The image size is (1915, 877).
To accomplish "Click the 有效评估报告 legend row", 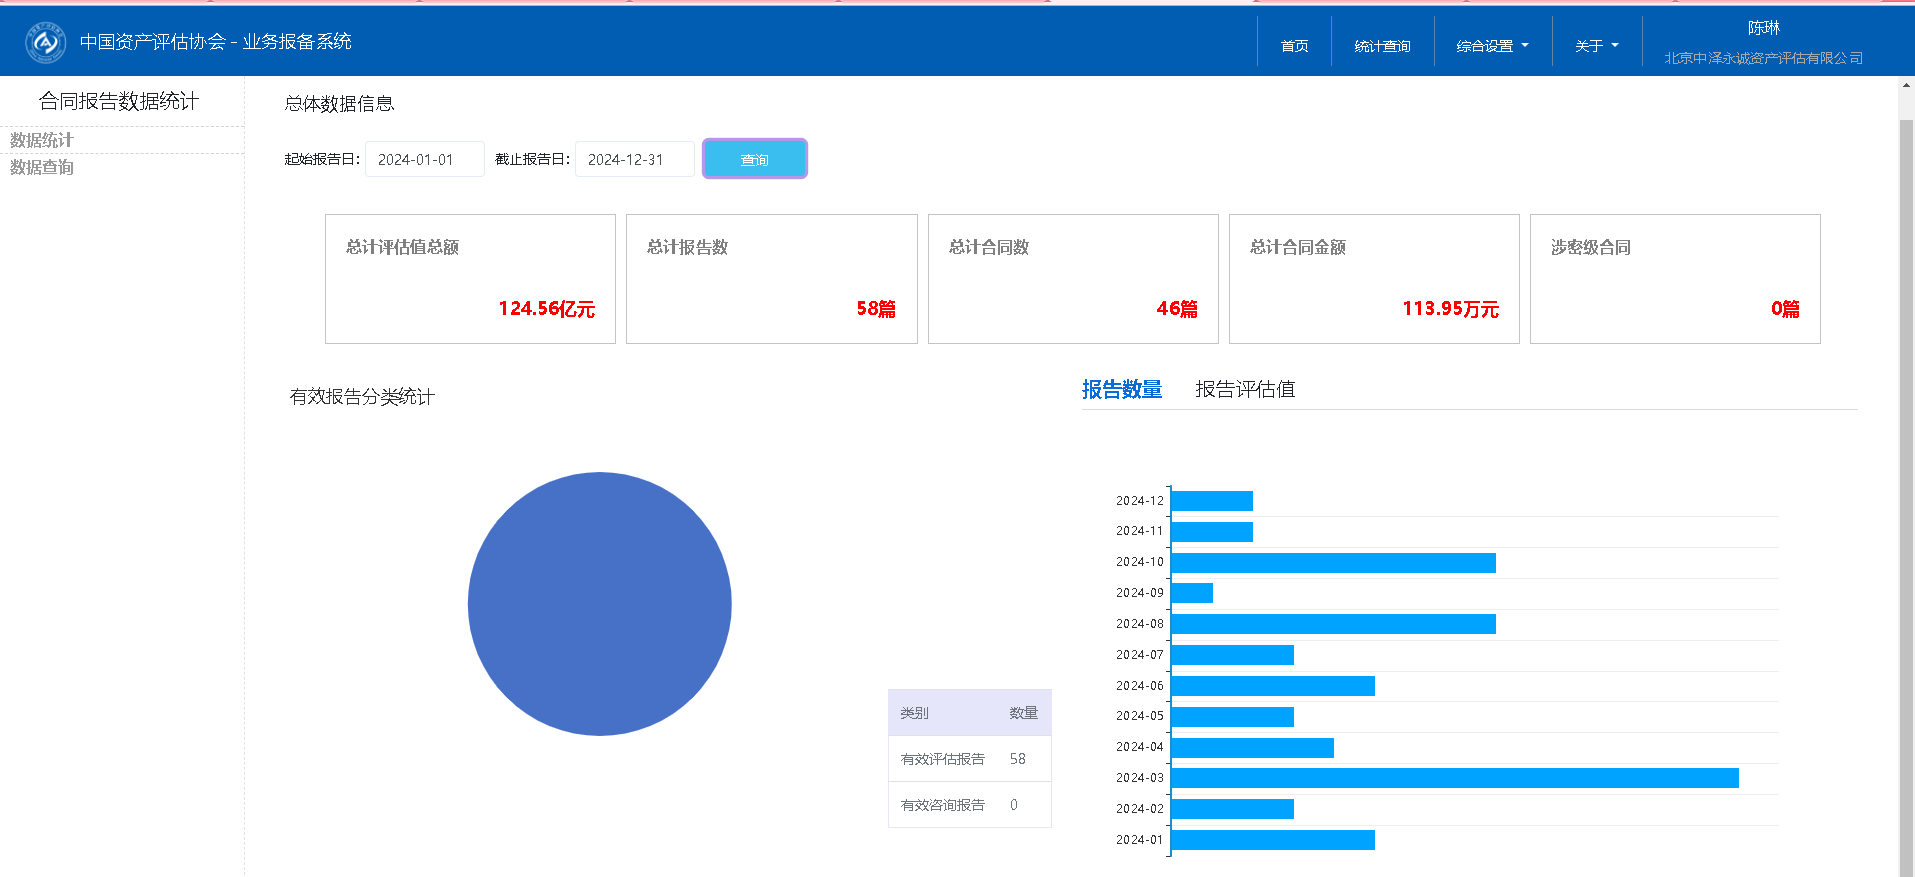I will tap(968, 759).
